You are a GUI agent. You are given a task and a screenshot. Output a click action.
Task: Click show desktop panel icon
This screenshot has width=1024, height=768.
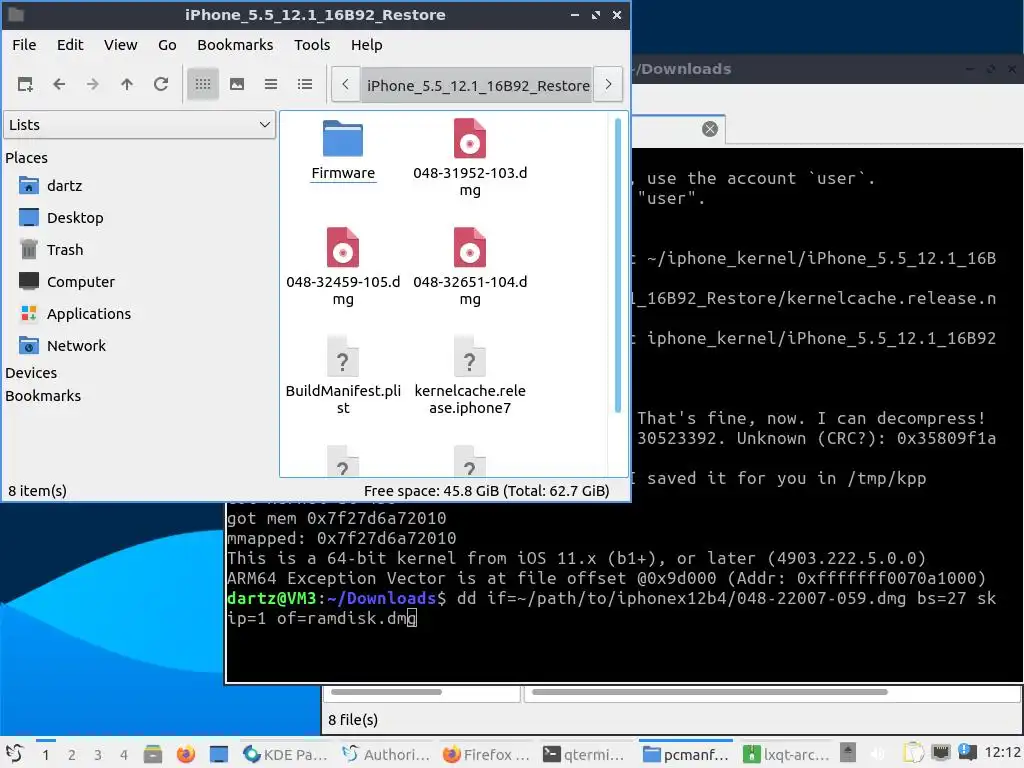pyautogui.click(x=219, y=754)
